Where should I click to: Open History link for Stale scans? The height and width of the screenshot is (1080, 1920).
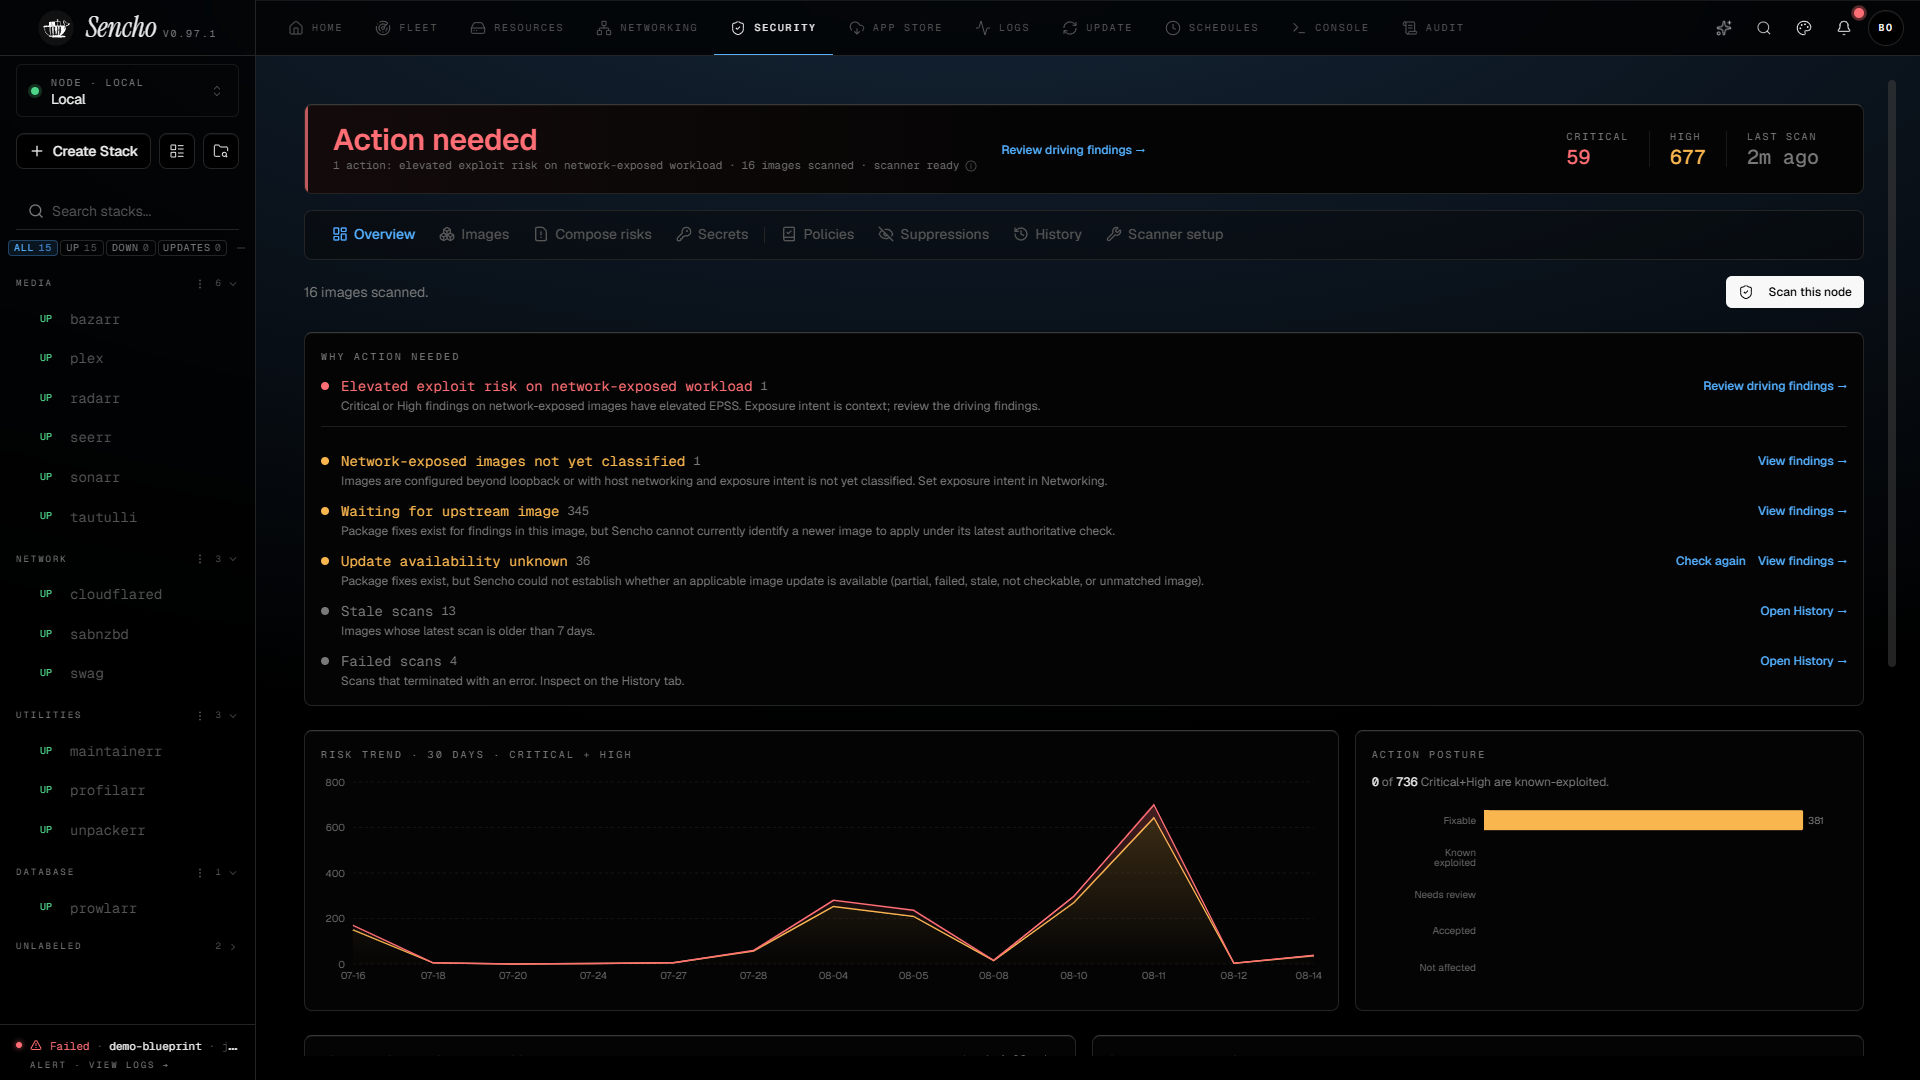[x=1803, y=611]
